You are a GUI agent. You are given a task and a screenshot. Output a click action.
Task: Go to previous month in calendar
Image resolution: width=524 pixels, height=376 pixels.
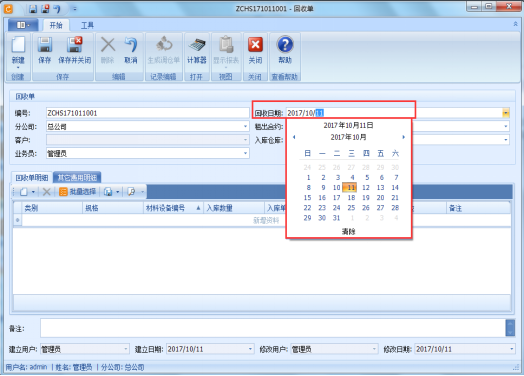294,137
